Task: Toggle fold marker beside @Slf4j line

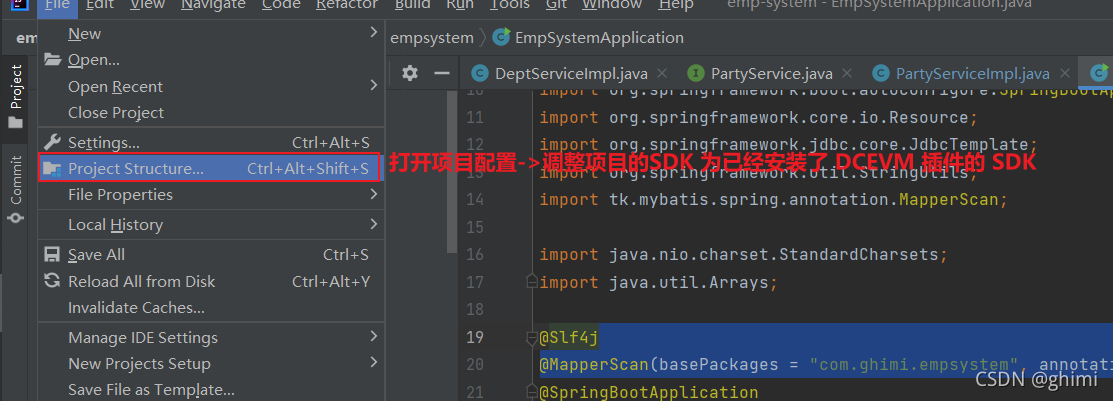Action: click(532, 338)
